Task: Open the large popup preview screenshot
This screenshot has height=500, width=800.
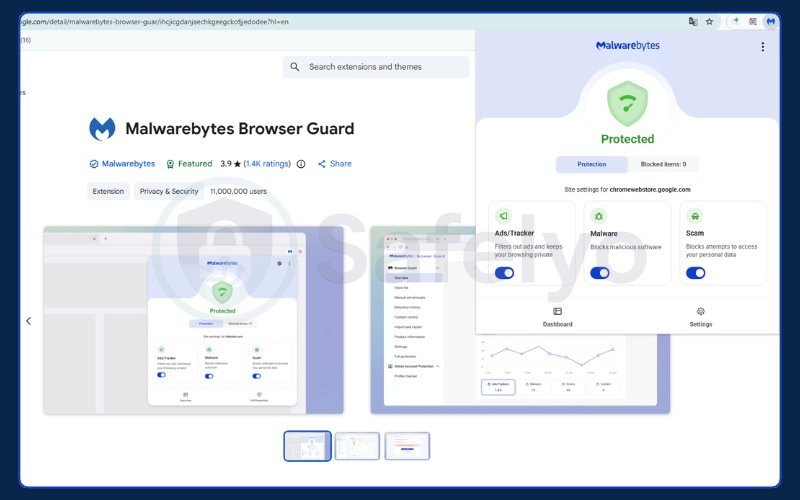Action: click(x=193, y=320)
